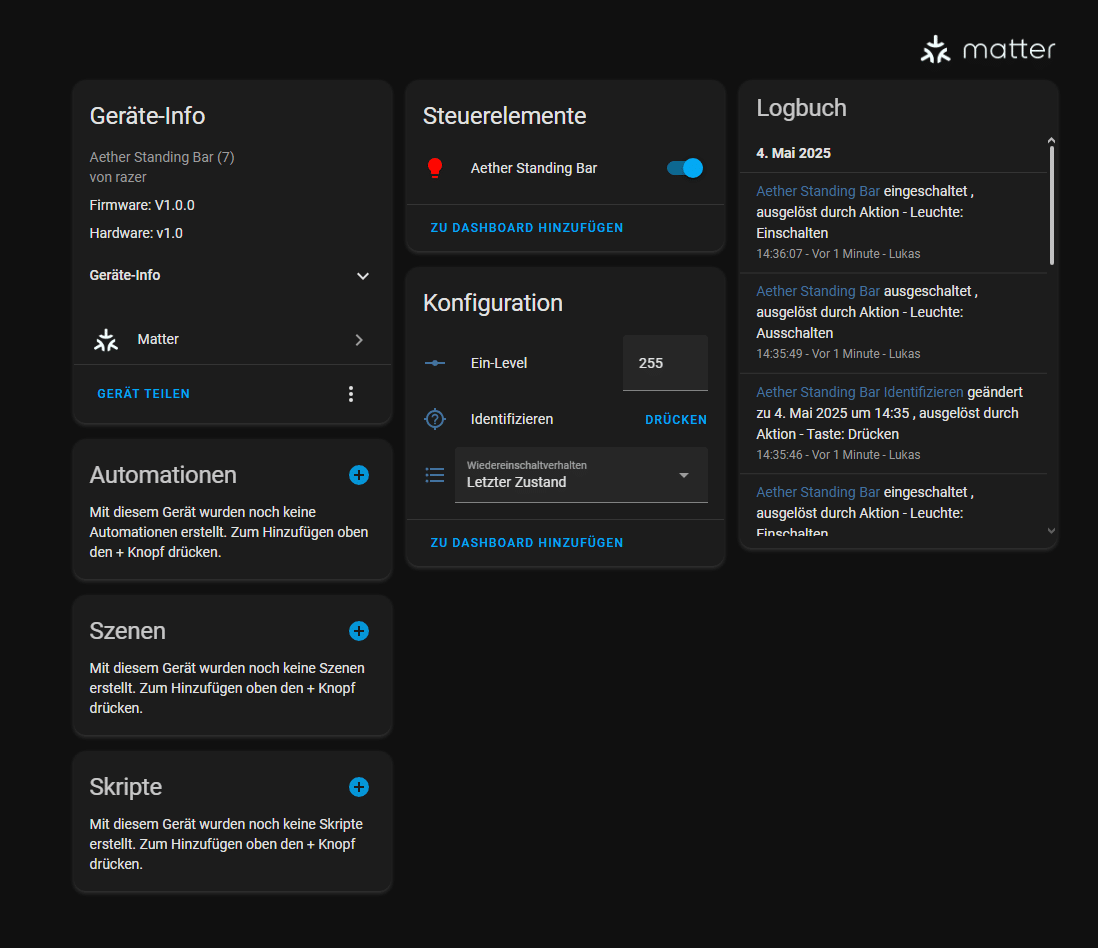Click the Ein-Level slider icon
The image size is (1098, 948).
[x=435, y=363]
